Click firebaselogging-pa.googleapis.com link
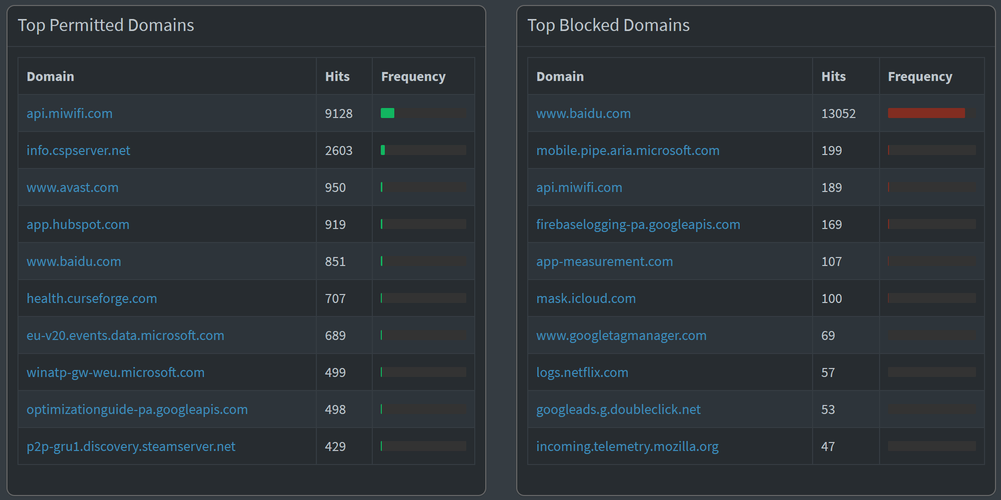Screen dimensions: 1001x500 [x=638, y=225]
